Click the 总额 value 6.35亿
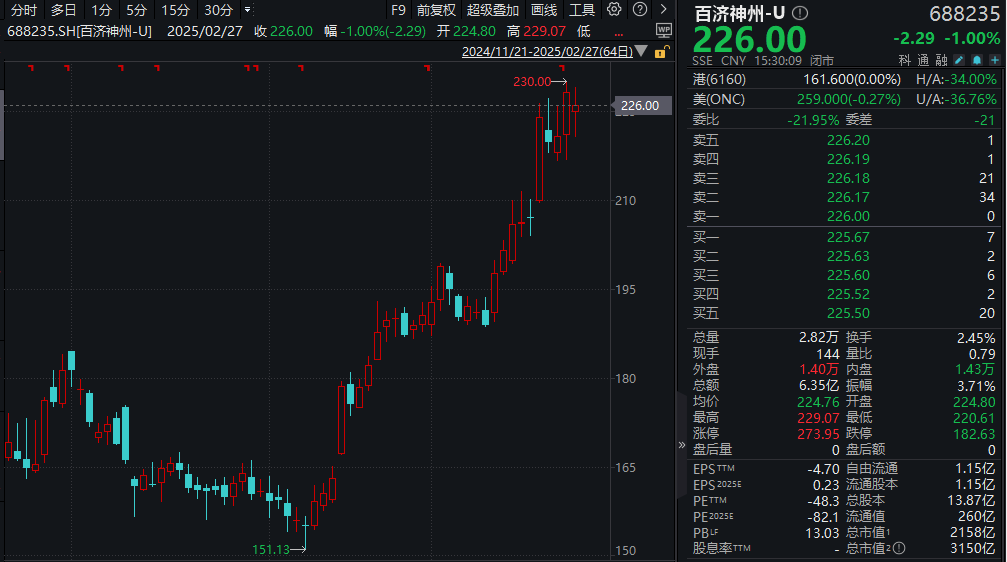1007x562 pixels. click(x=819, y=385)
